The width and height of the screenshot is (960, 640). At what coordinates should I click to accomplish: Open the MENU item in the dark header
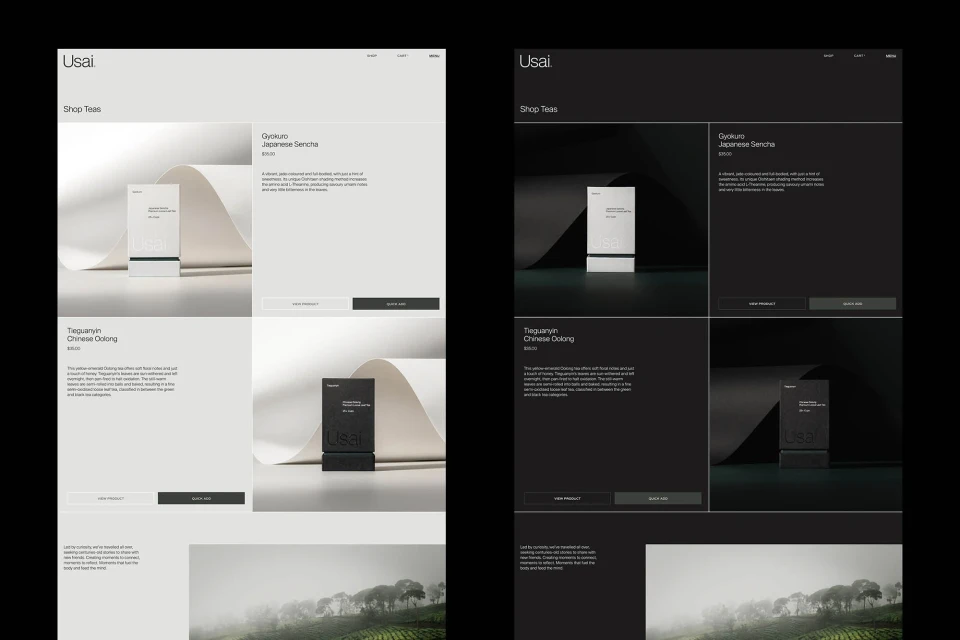click(x=890, y=57)
